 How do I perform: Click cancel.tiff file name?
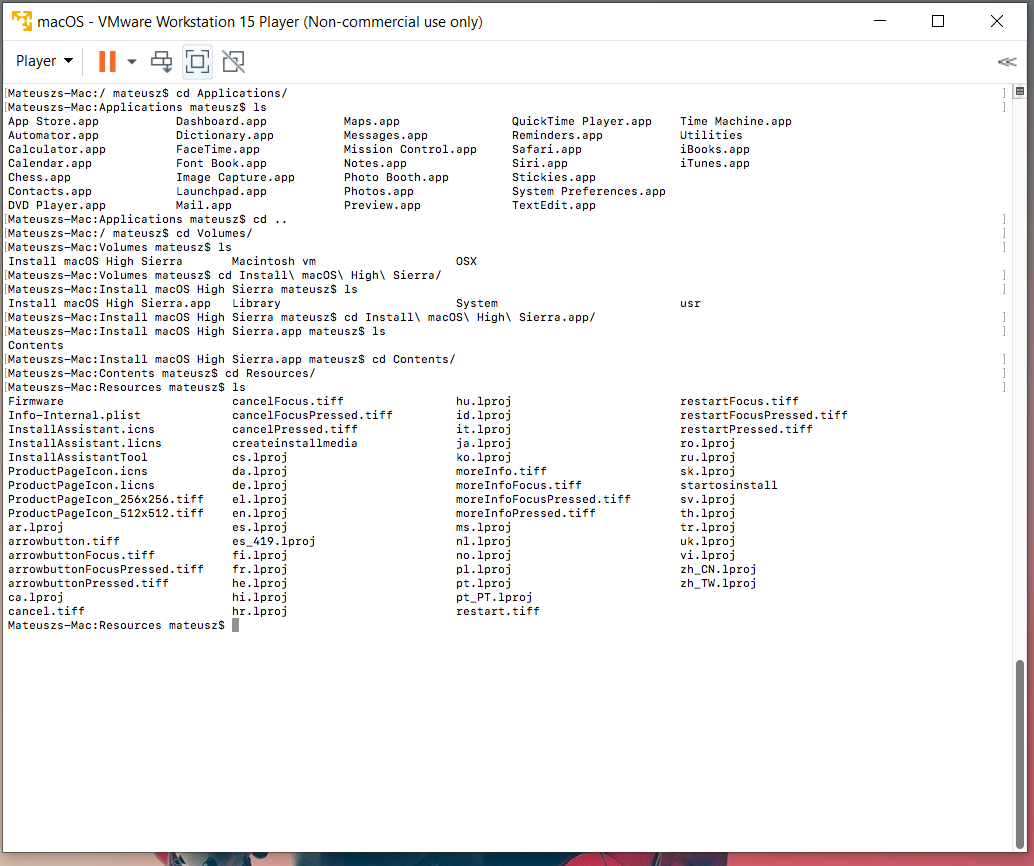(x=46, y=611)
